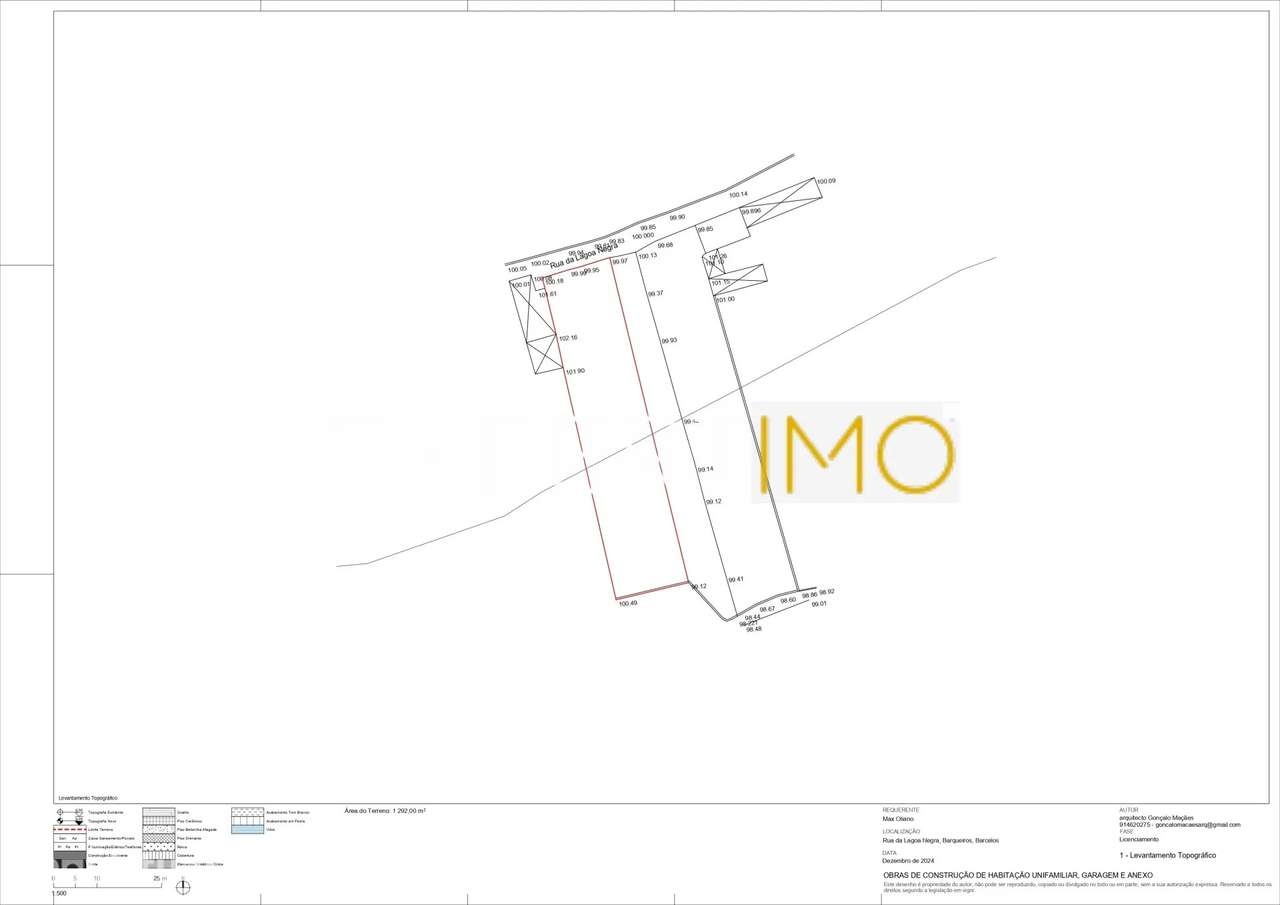Click the elevation value "99.01"
1280x905 pixels.
point(819,604)
